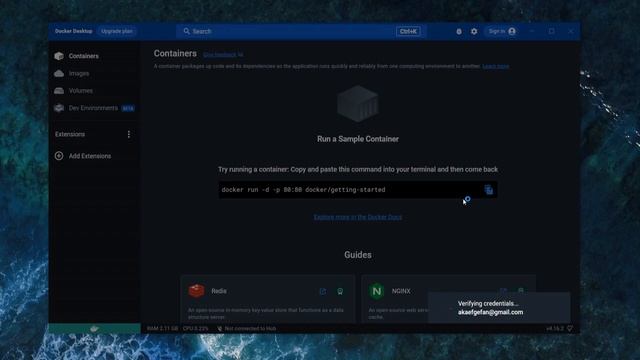640x360 pixels.
Task: Click the BETA badge on Dev Environments
Action: [x=128, y=108]
